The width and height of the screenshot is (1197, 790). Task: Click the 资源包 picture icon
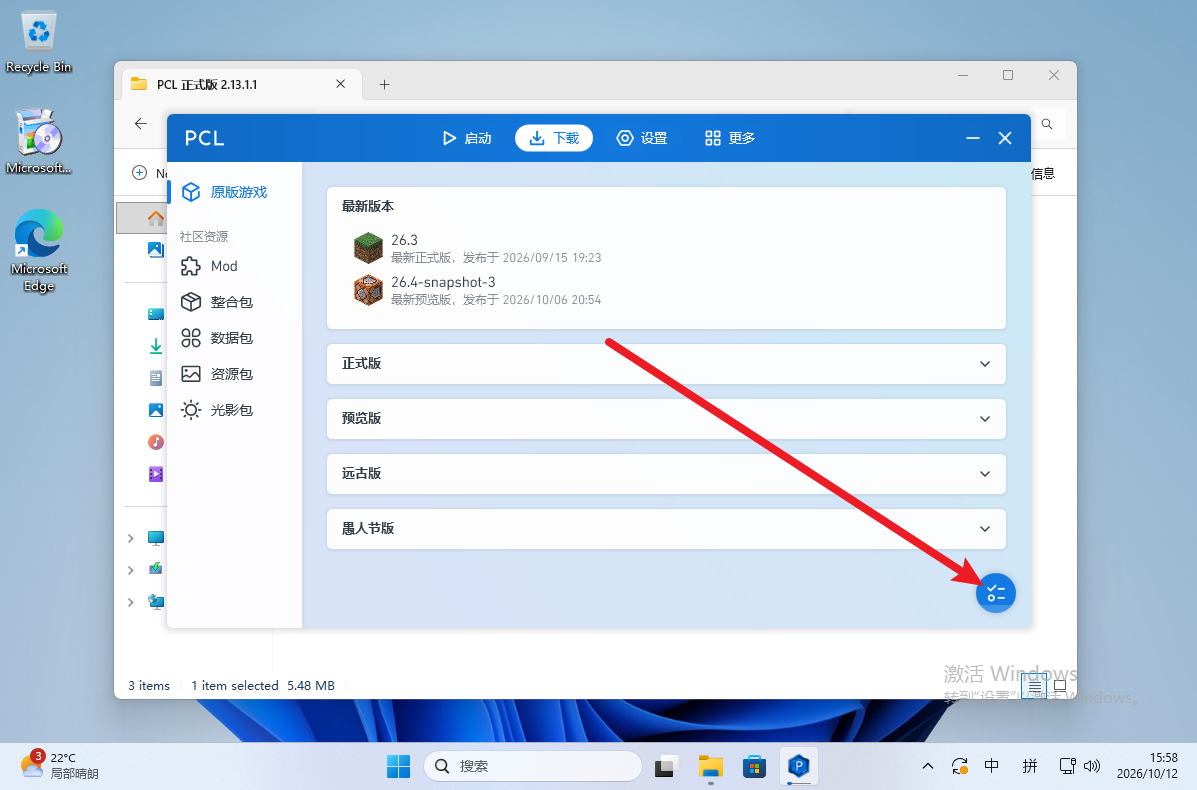click(x=191, y=374)
